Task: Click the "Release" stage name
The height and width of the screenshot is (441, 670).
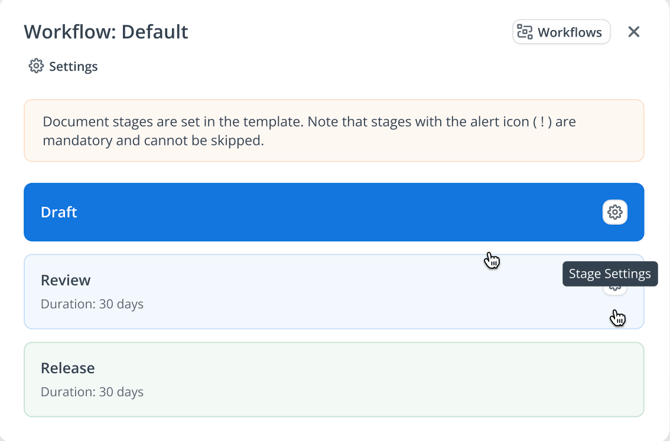Action: (68, 368)
